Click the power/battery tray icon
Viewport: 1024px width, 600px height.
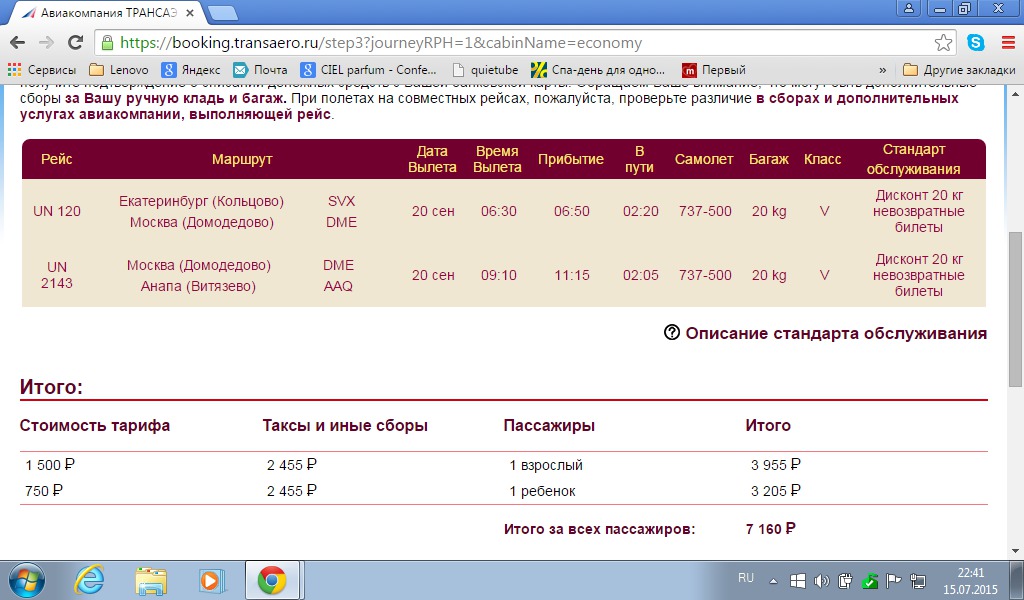pos(845,580)
